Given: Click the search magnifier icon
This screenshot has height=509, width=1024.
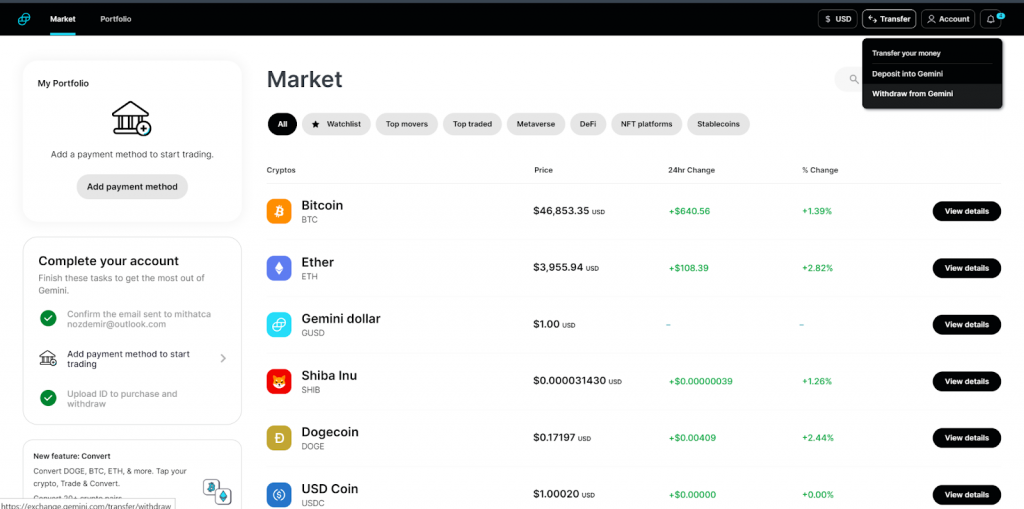Looking at the screenshot, I should pyautogui.click(x=854, y=79).
